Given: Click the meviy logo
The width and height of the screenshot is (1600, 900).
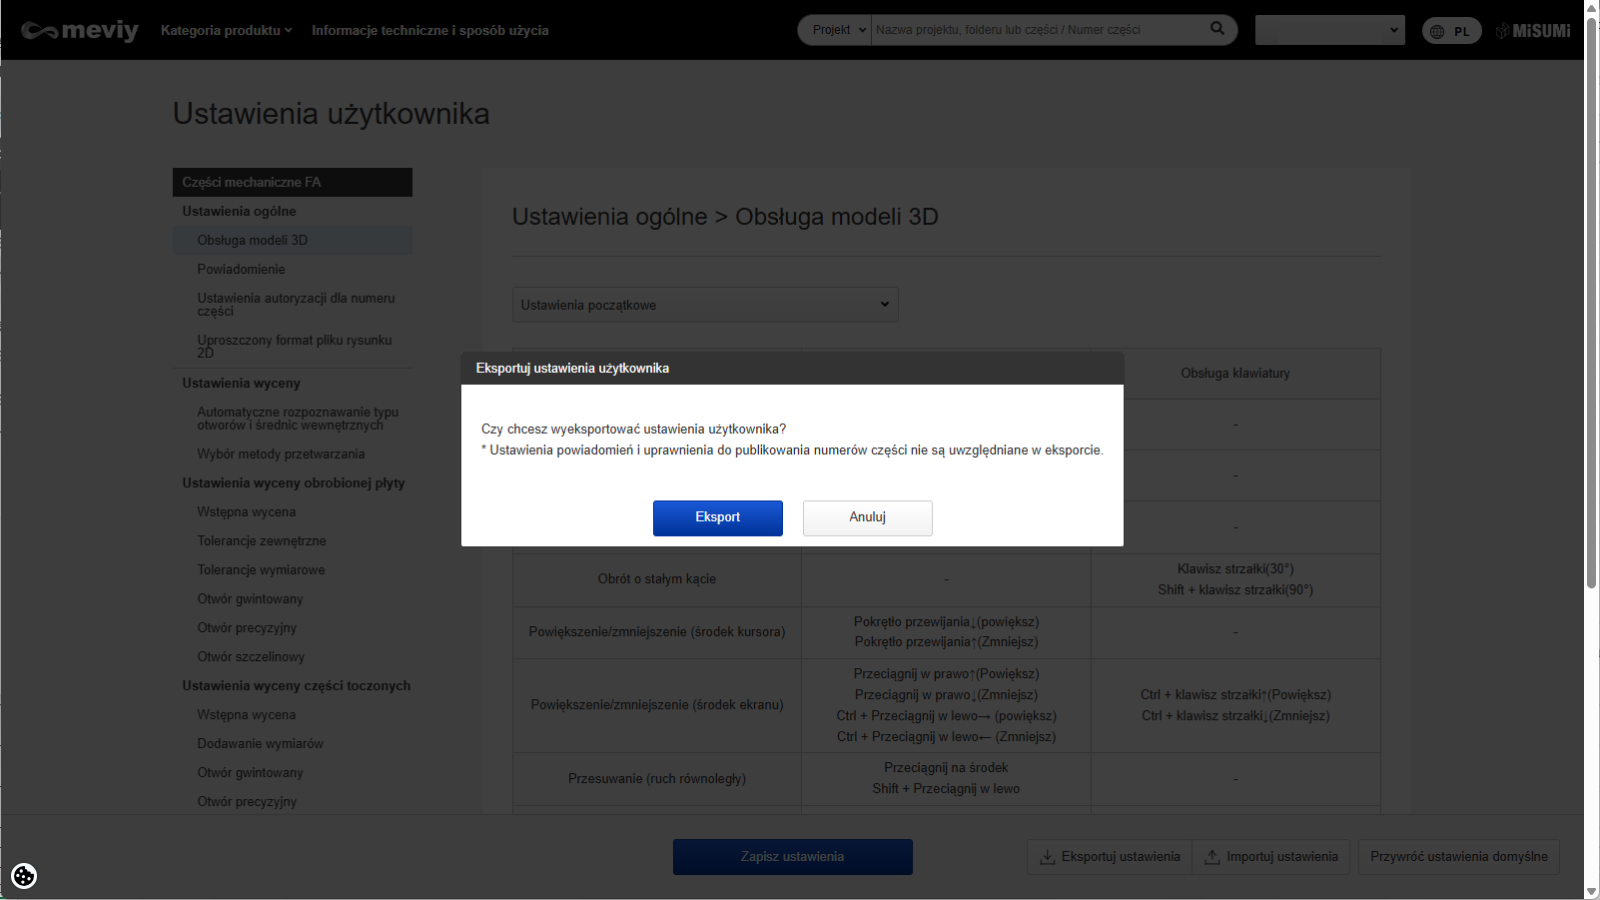Looking at the screenshot, I should point(80,30).
